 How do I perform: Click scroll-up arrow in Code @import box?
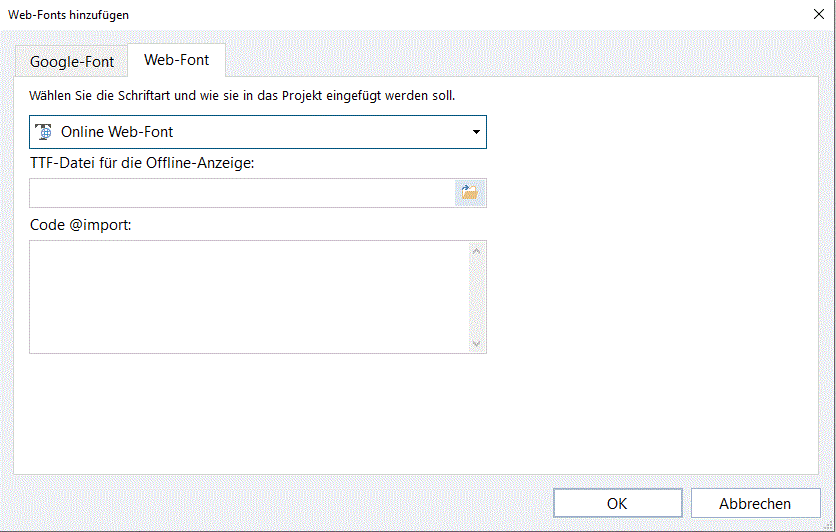tap(476, 251)
